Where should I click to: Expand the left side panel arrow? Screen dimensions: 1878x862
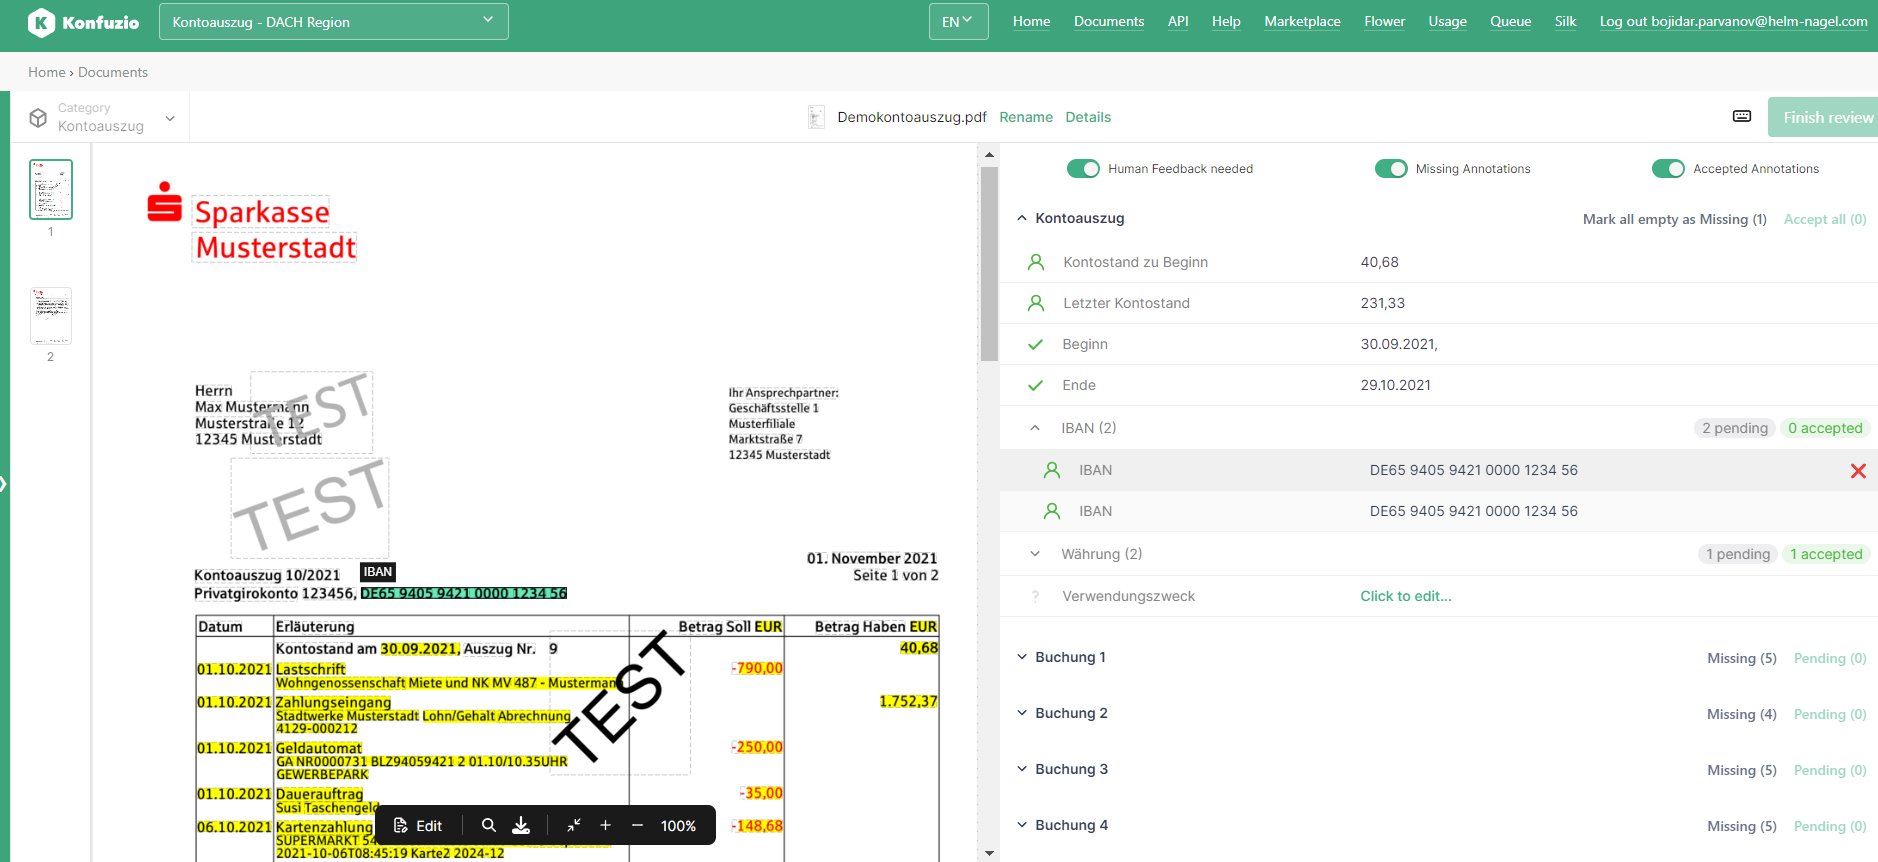pos(4,484)
